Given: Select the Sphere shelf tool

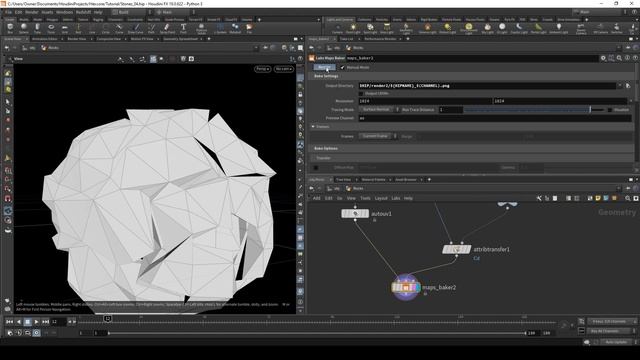Looking at the screenshot, I should [x=24, y=28].
